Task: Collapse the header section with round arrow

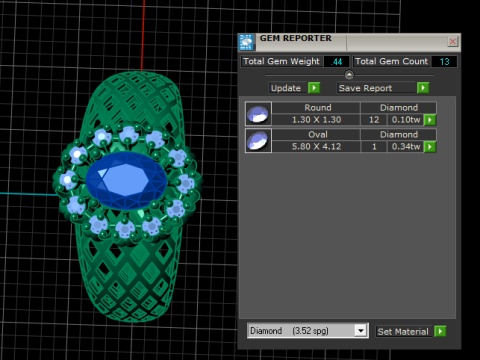Action: tap(349, 75)
